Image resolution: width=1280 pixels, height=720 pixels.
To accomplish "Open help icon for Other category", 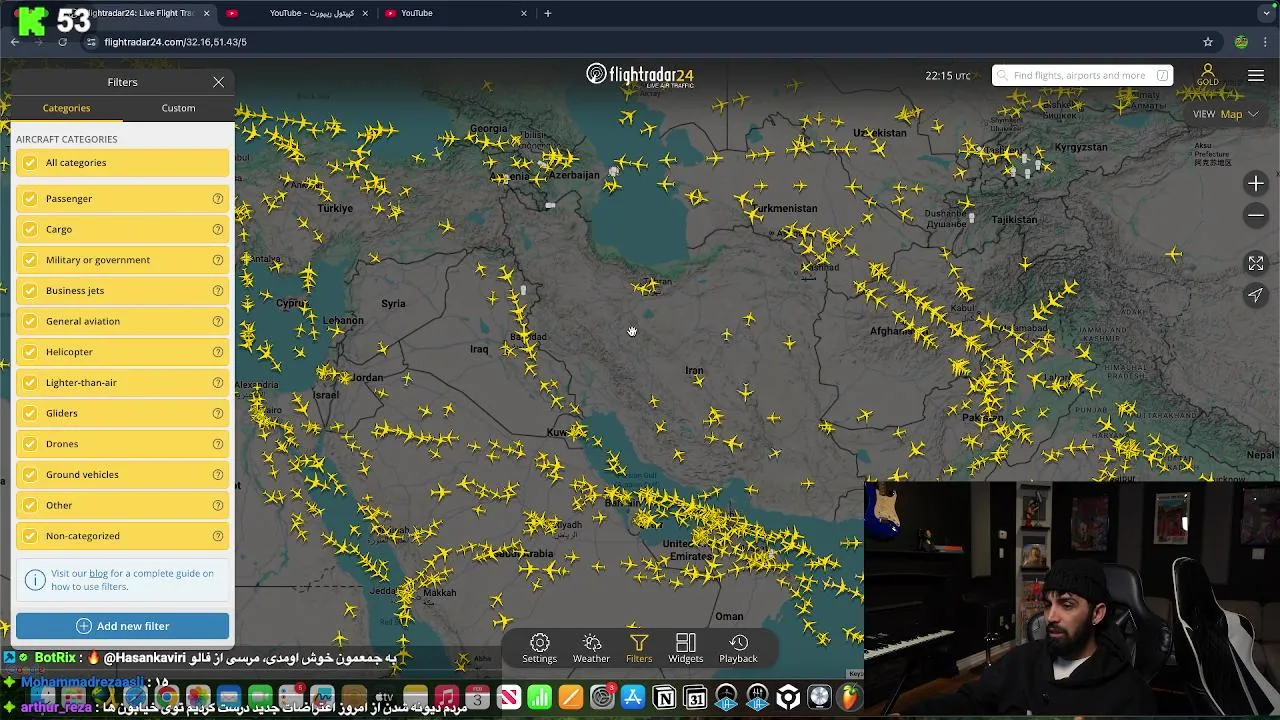I will tap(217, 506).
